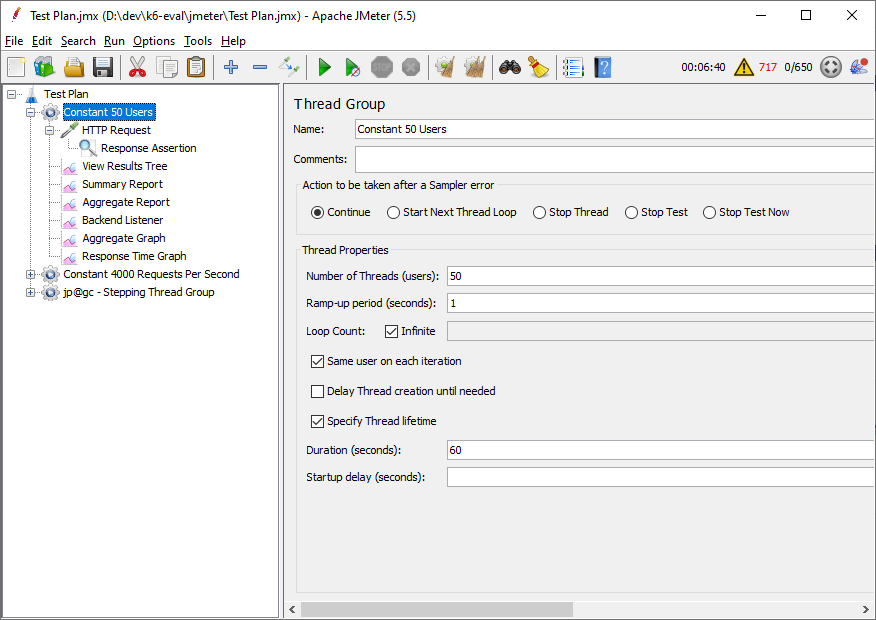This screenshot has width=876, height=620.
Task: Open the Tools menu
Action: (x=198, y=41)
